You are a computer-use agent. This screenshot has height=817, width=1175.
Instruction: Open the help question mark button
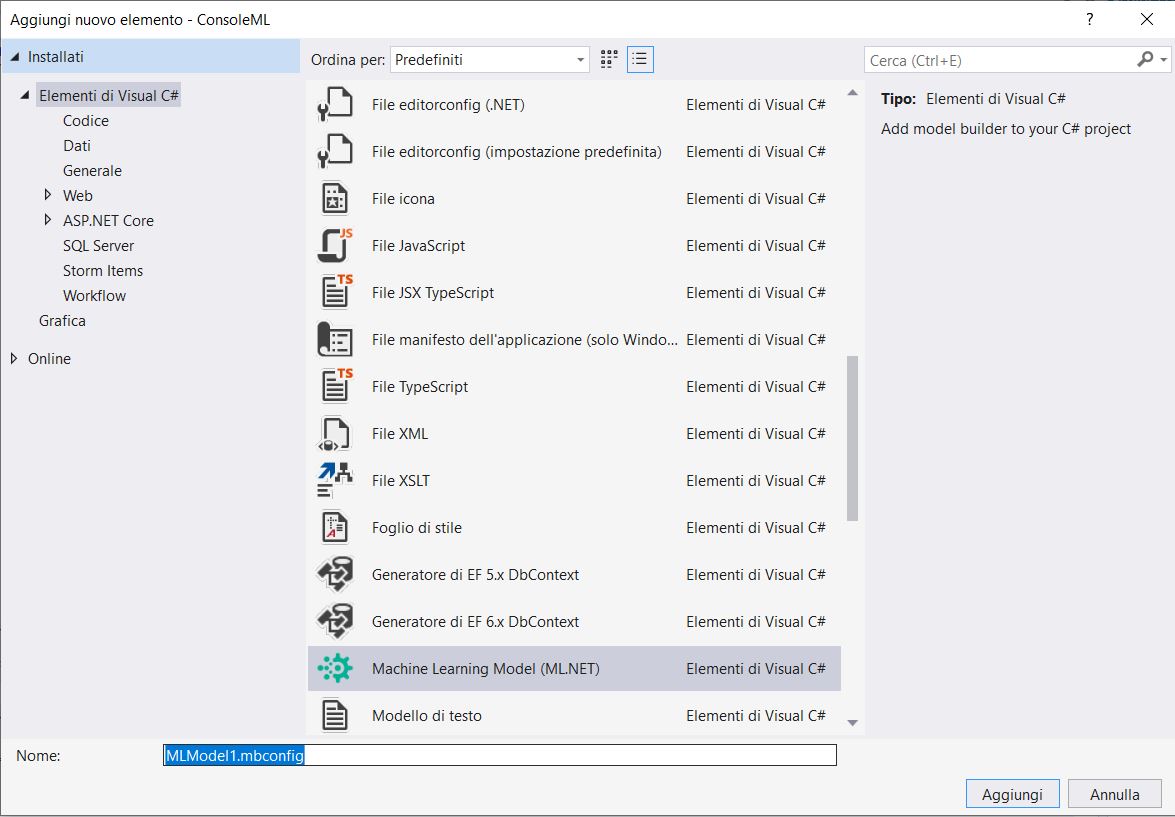point(1090,19)
